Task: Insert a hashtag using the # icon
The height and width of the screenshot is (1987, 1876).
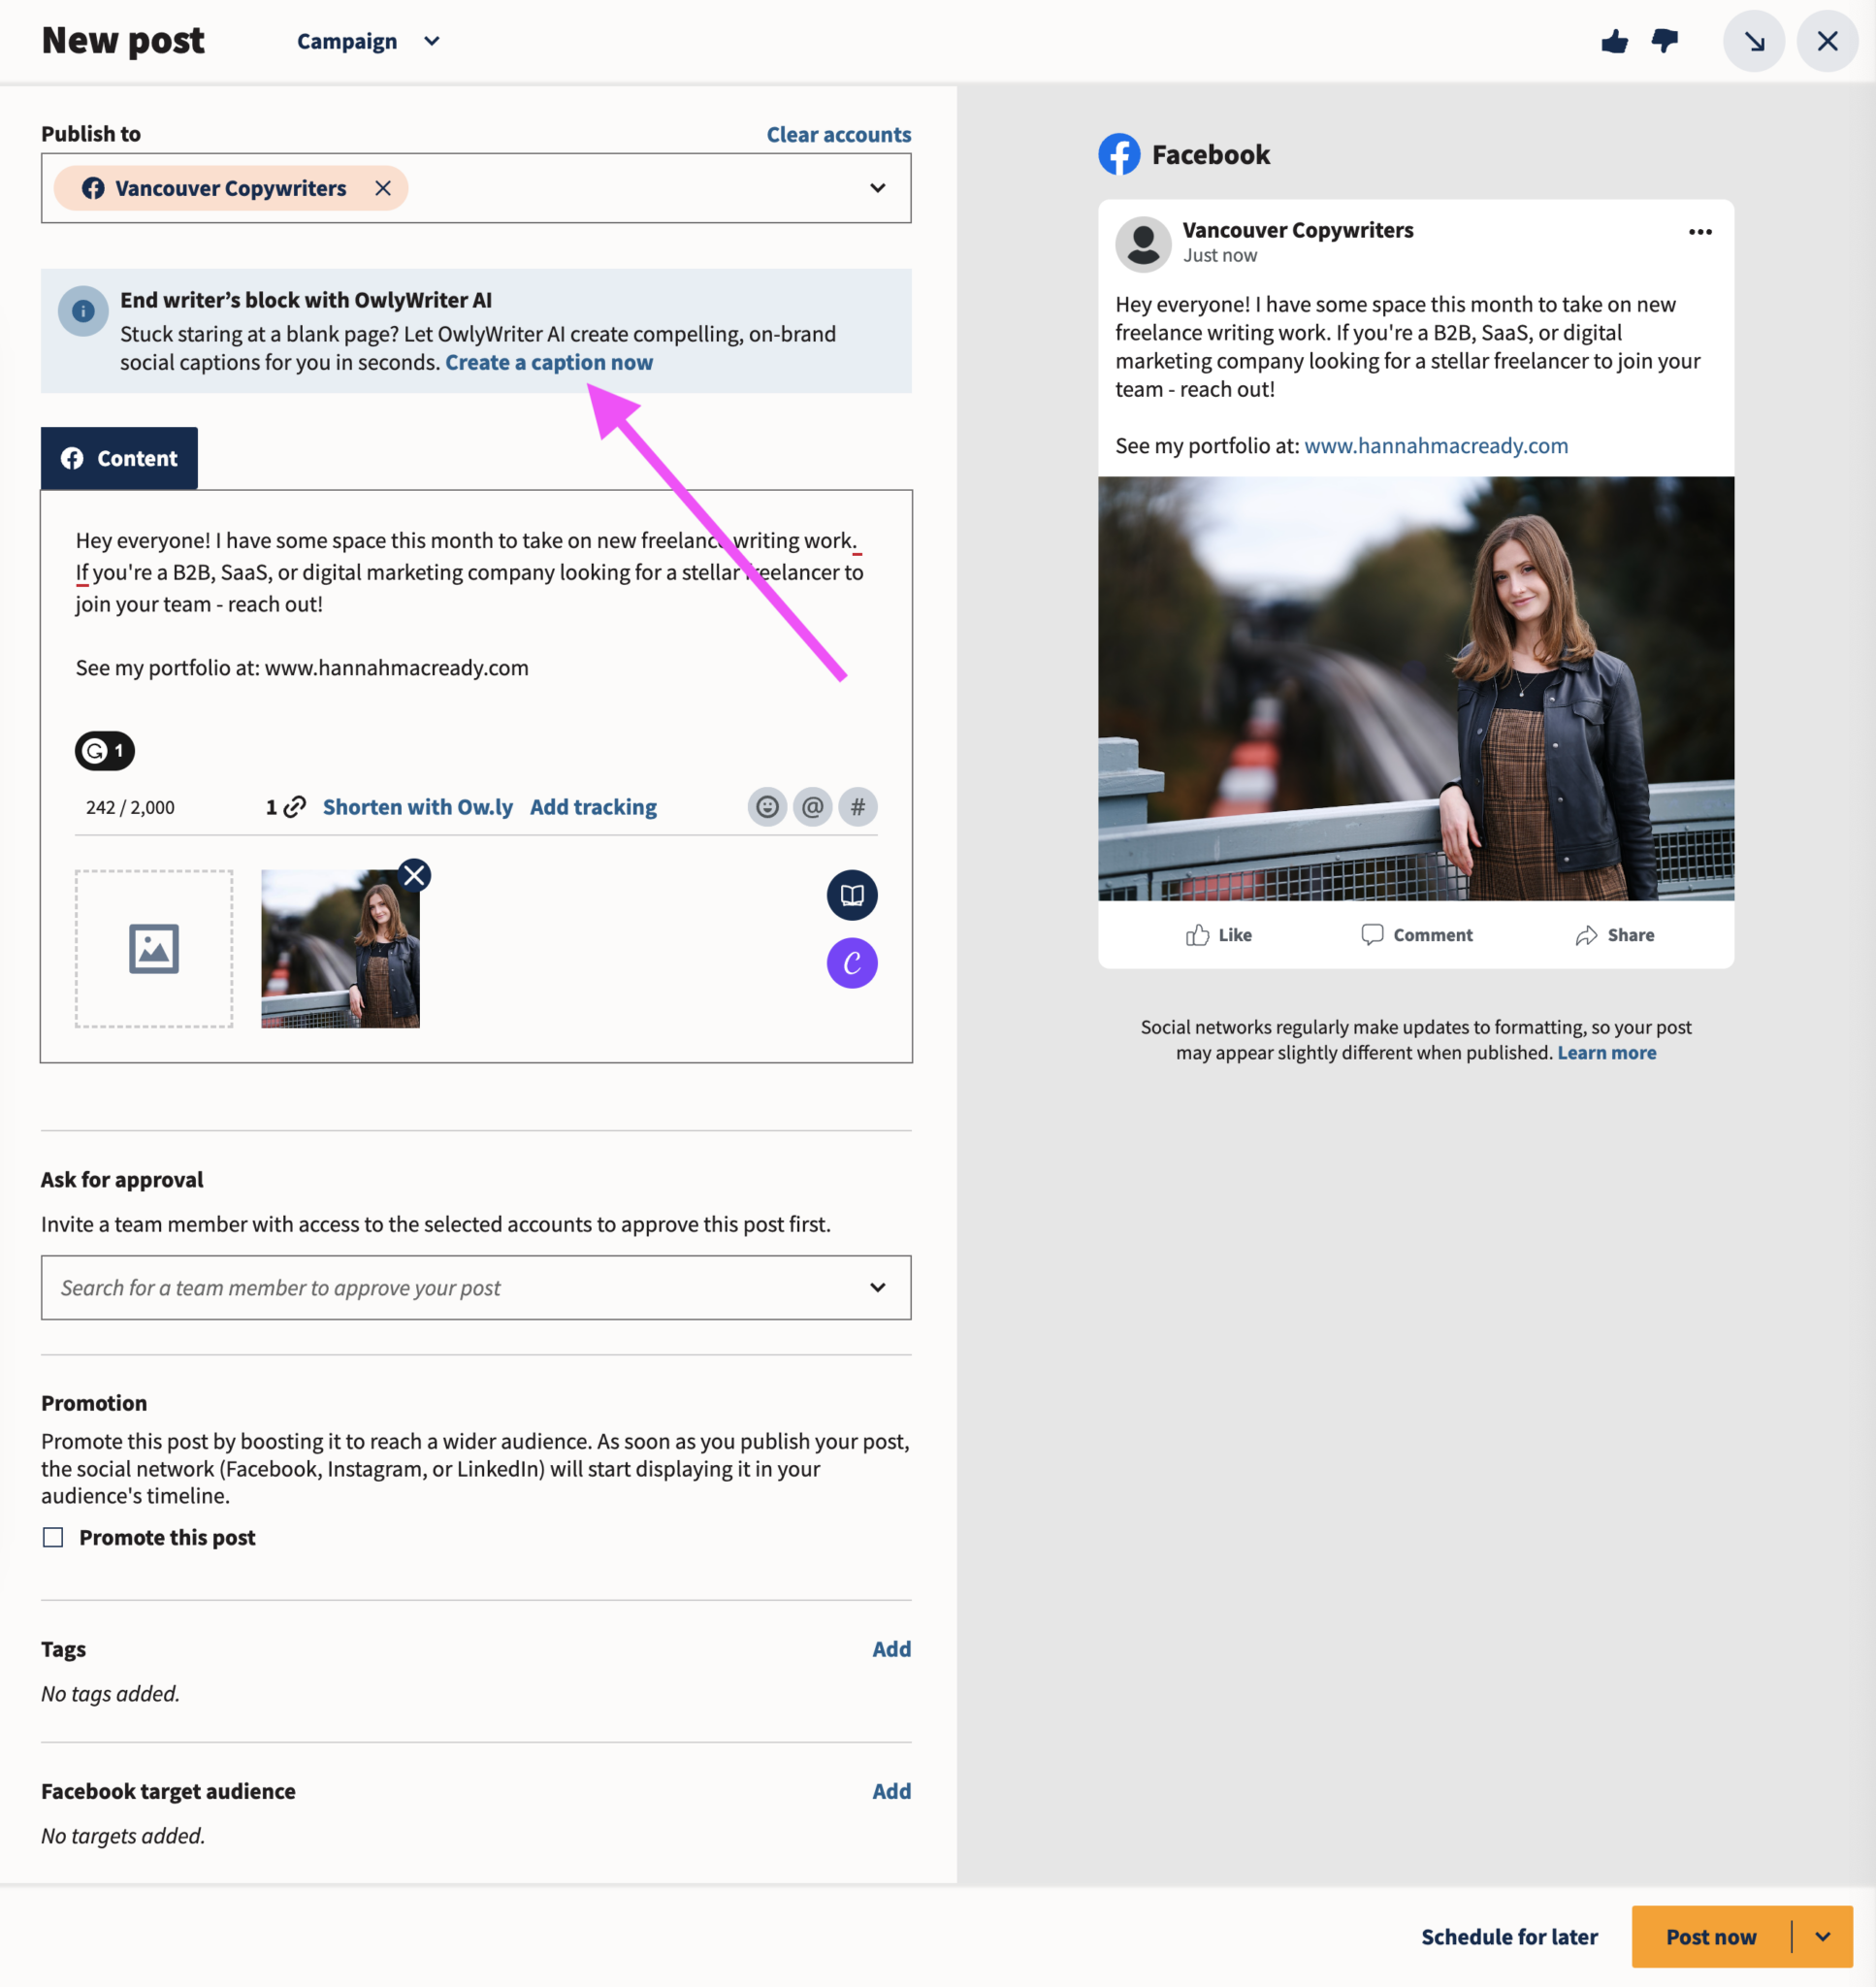Action: pos(857,807)
